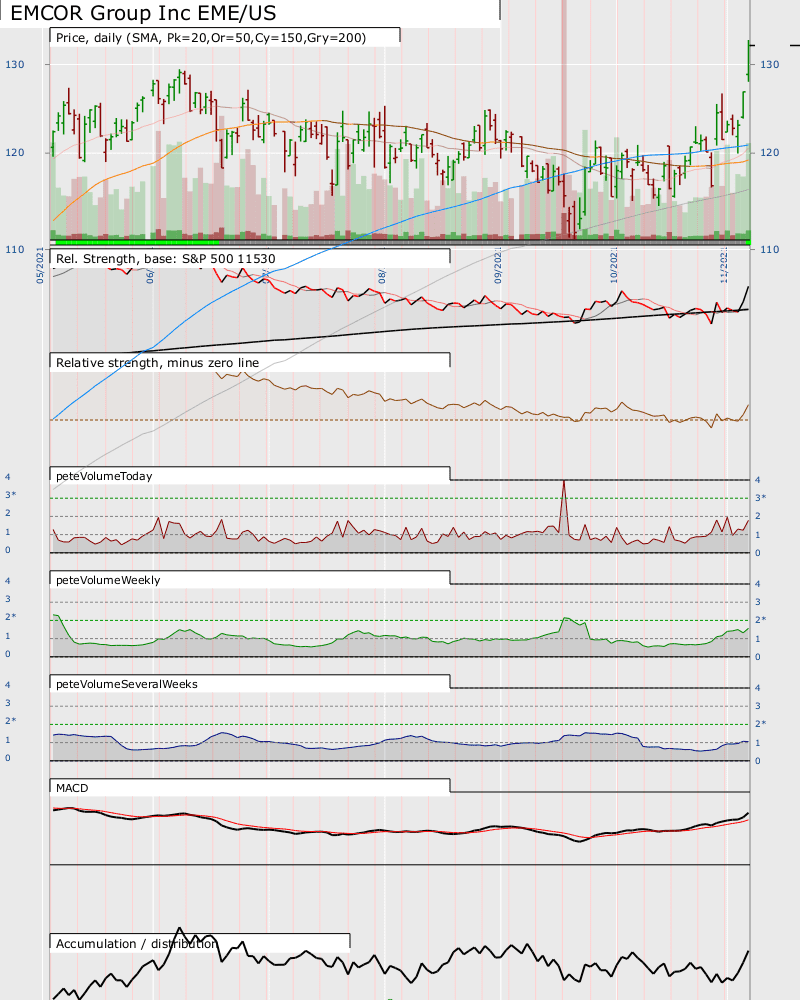Click the 2* label right of peteVolumeWeekly
Viewport: 800px width, 1000px height.
pyautogui.click(x=761, y=619)
